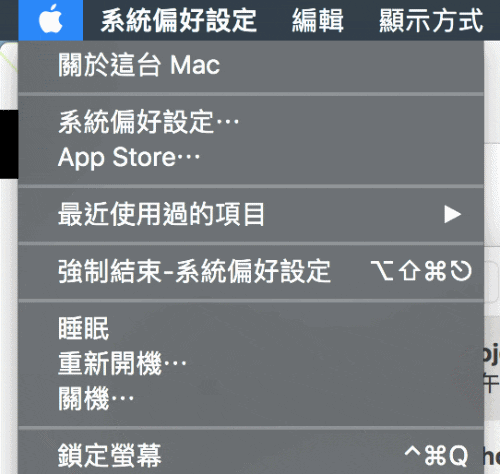This screenshot has height=474, width=500.
Task: Open the 系統偏好設定 menu bar item
Action: (179, 21)
